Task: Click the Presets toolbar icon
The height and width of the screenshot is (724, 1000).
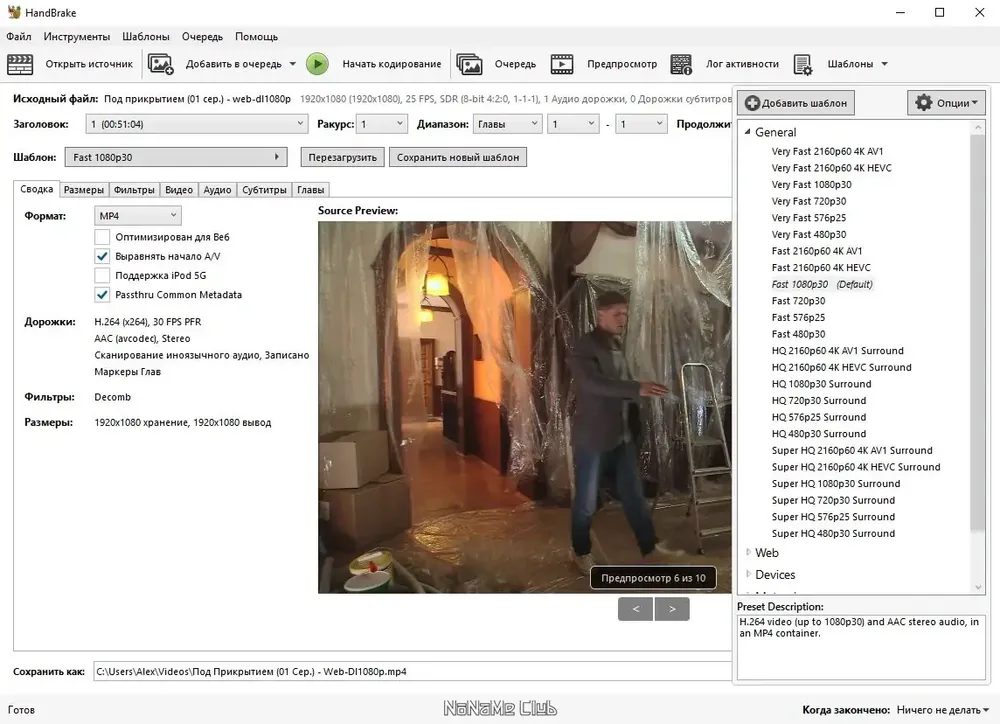Action: (x=803, y=64)
